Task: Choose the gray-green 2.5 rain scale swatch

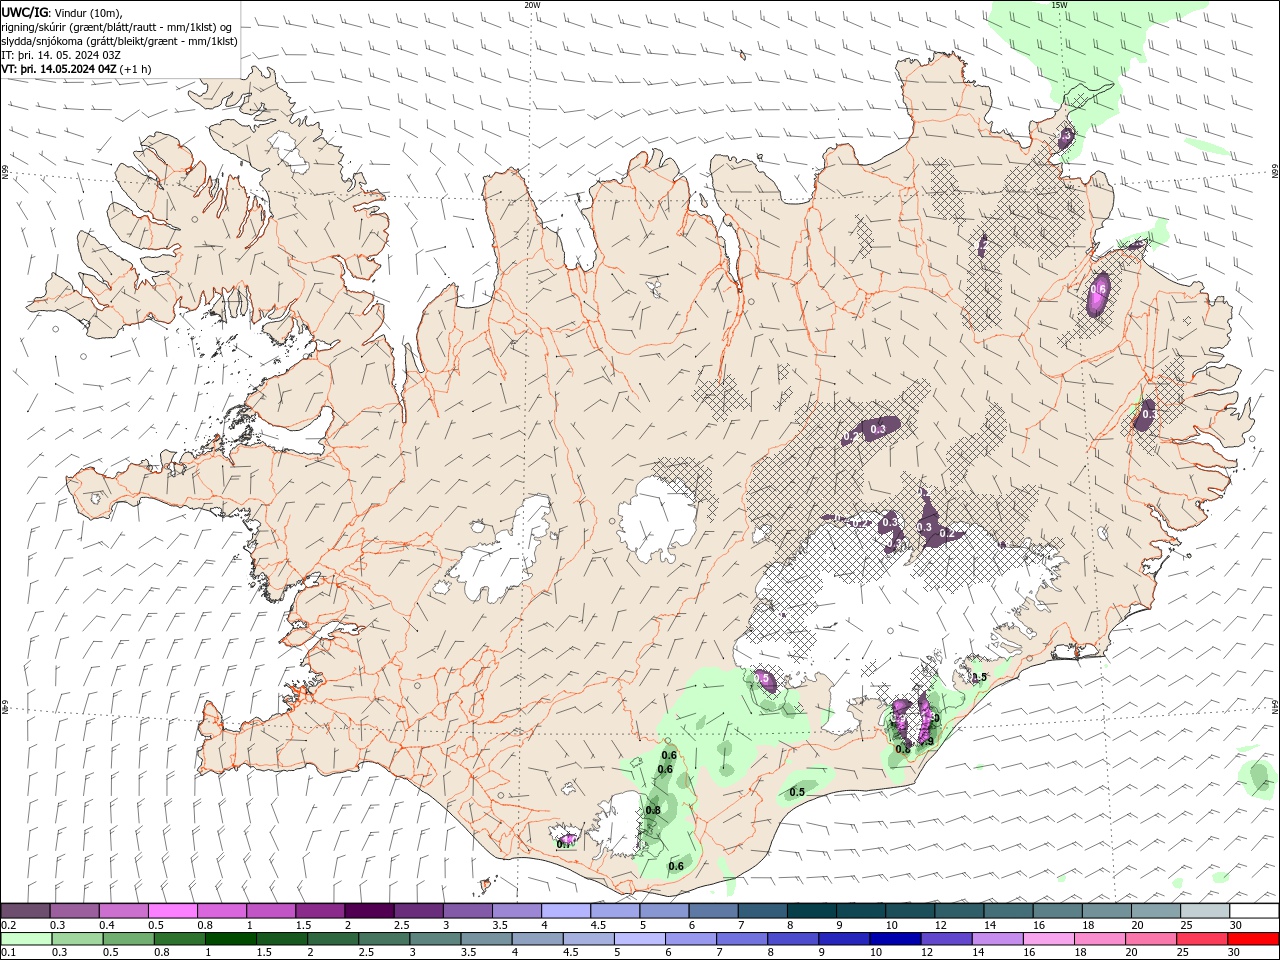Action: 383,939
